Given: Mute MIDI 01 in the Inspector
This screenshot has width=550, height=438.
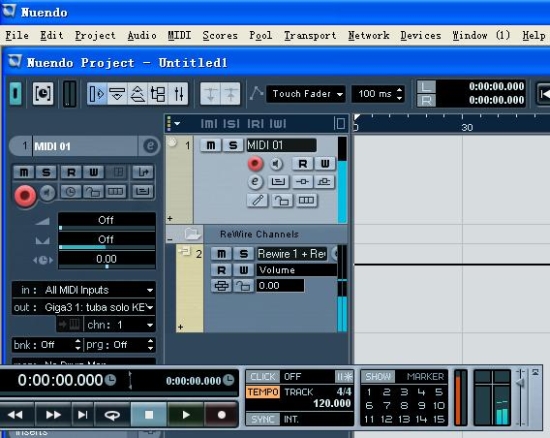Looking at the screenshot, I should 24,172.
